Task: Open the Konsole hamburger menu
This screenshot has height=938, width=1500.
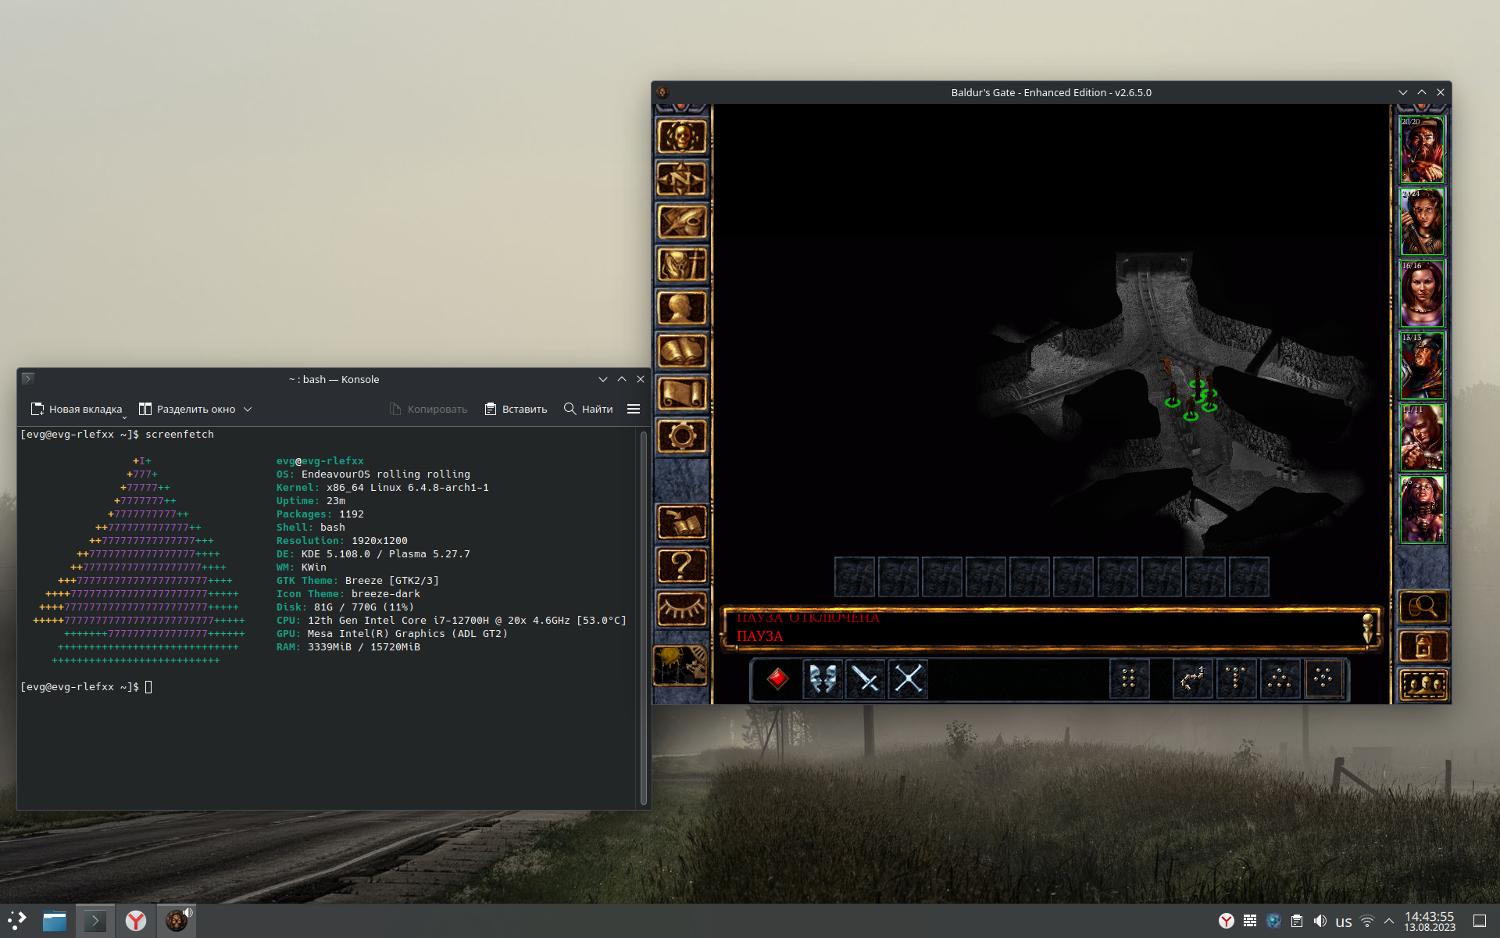Action: pos(633,409)
